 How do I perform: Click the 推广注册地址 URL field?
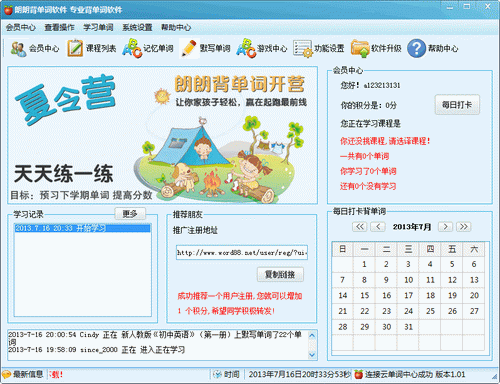pyautogui.click(x=242, y=253)
